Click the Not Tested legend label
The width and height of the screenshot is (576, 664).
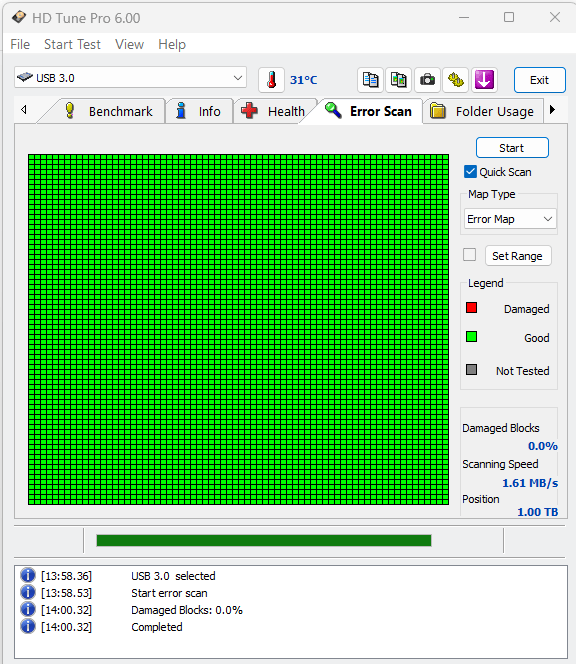pos(523,371)
